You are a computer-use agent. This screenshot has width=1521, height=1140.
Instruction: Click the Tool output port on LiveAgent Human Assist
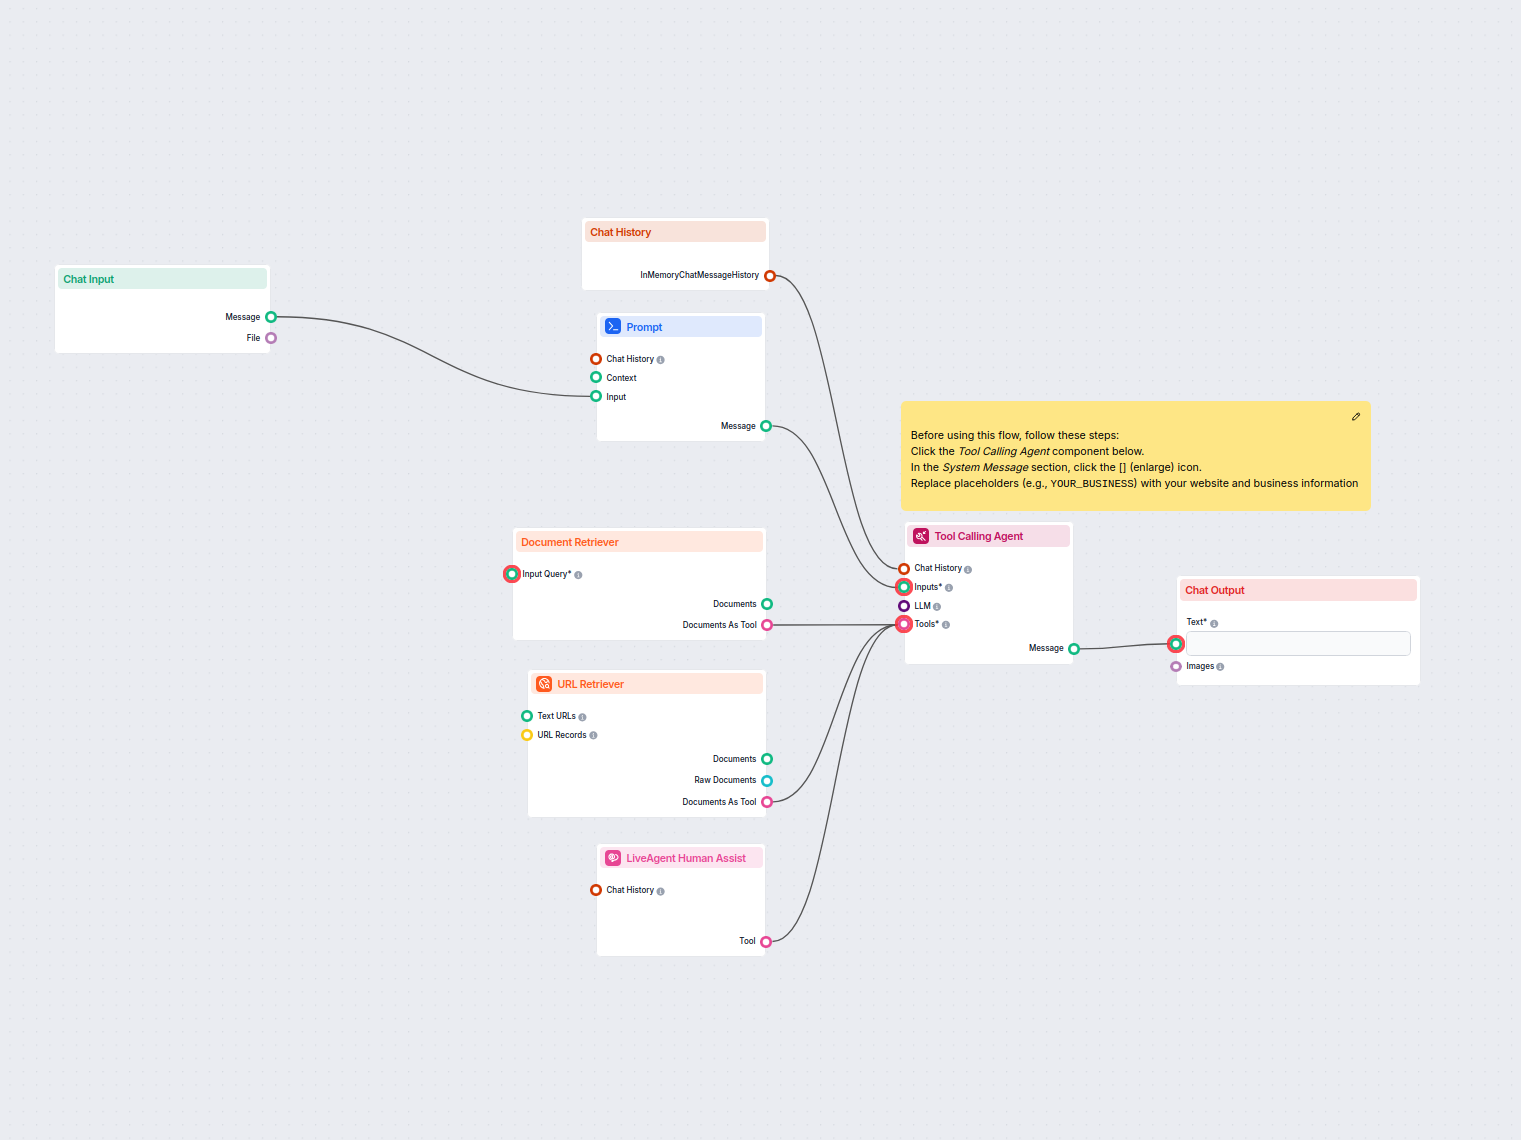coord(766,941)
